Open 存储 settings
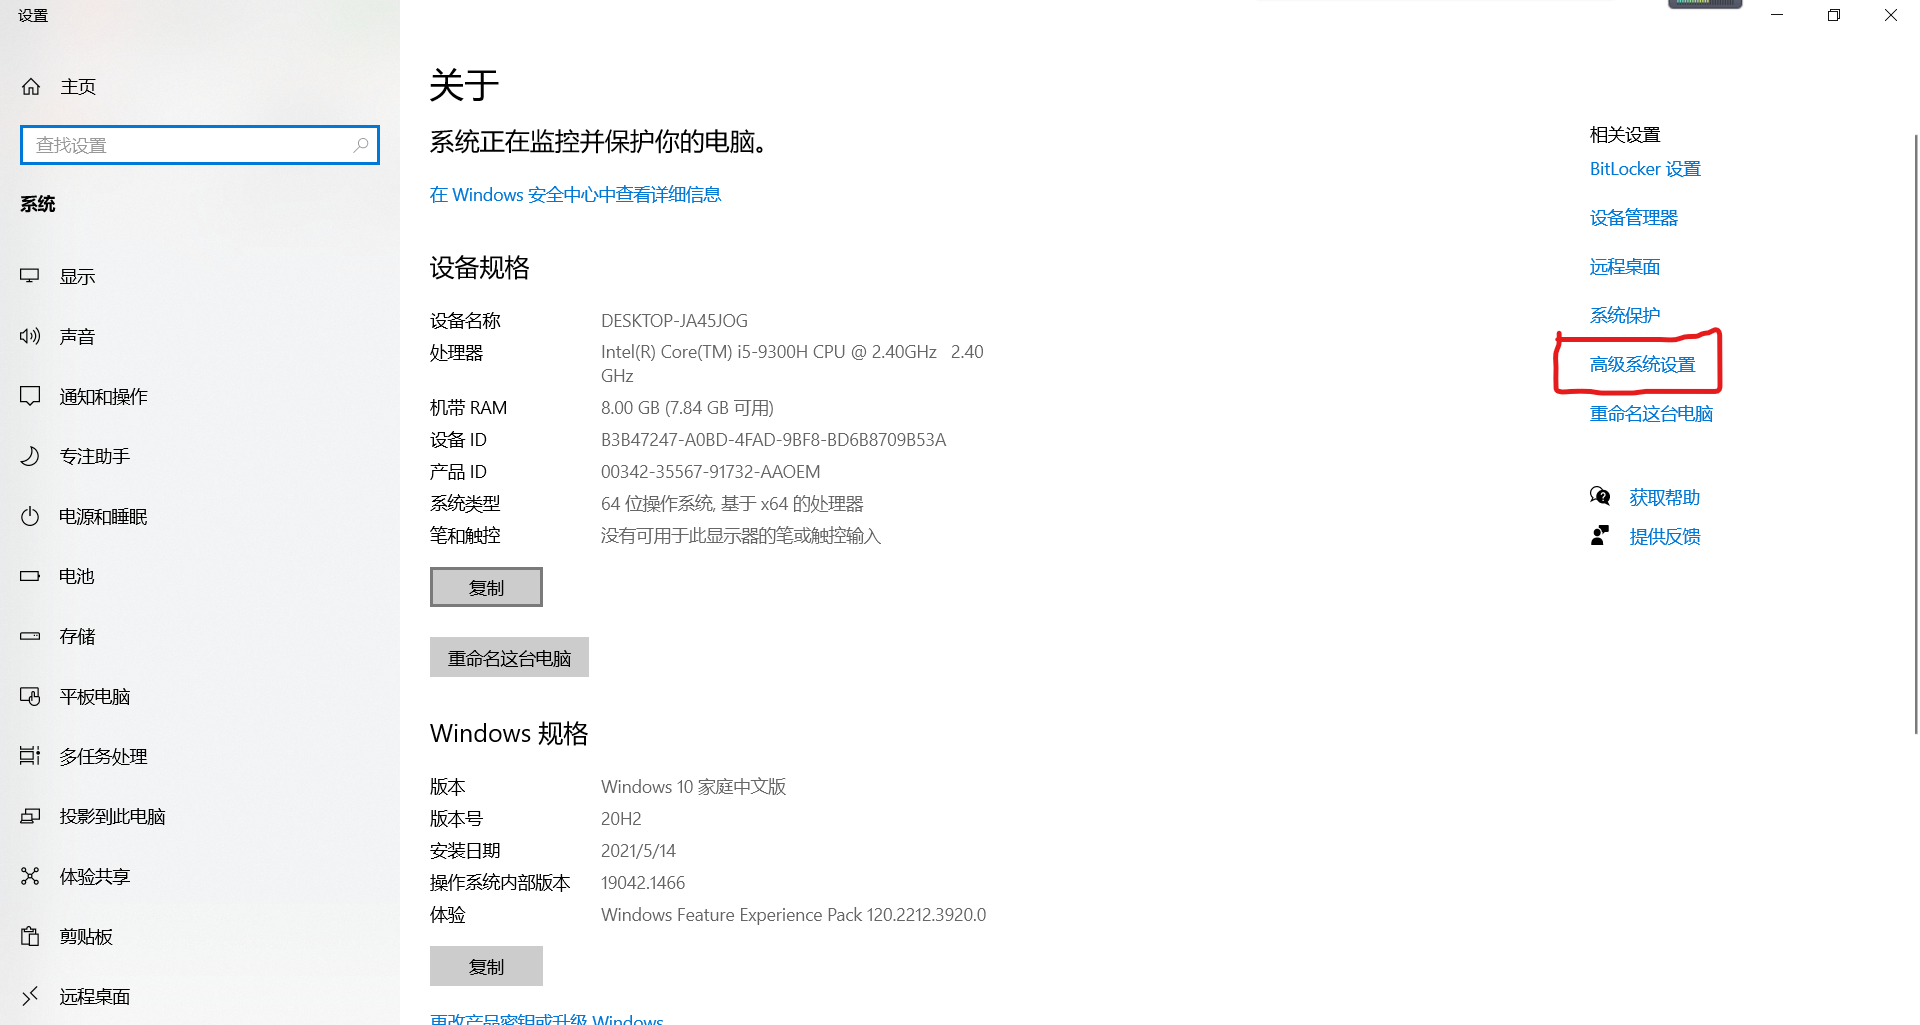 pos(76,636)
